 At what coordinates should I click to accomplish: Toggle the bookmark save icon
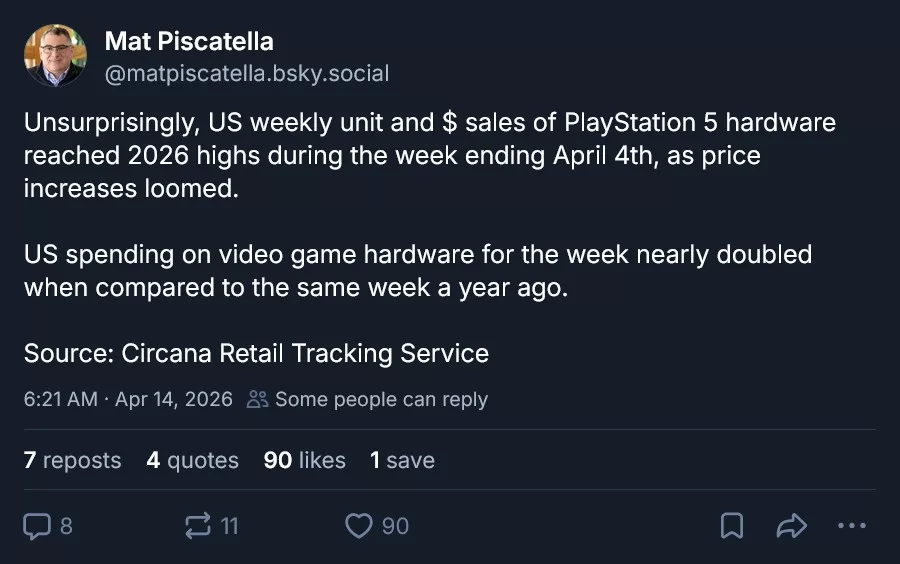point(732,526)
